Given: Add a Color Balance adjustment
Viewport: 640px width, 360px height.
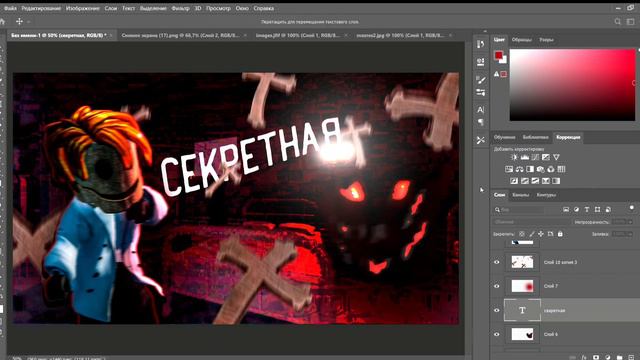Looking at the screenshot, I should (520, 169).
